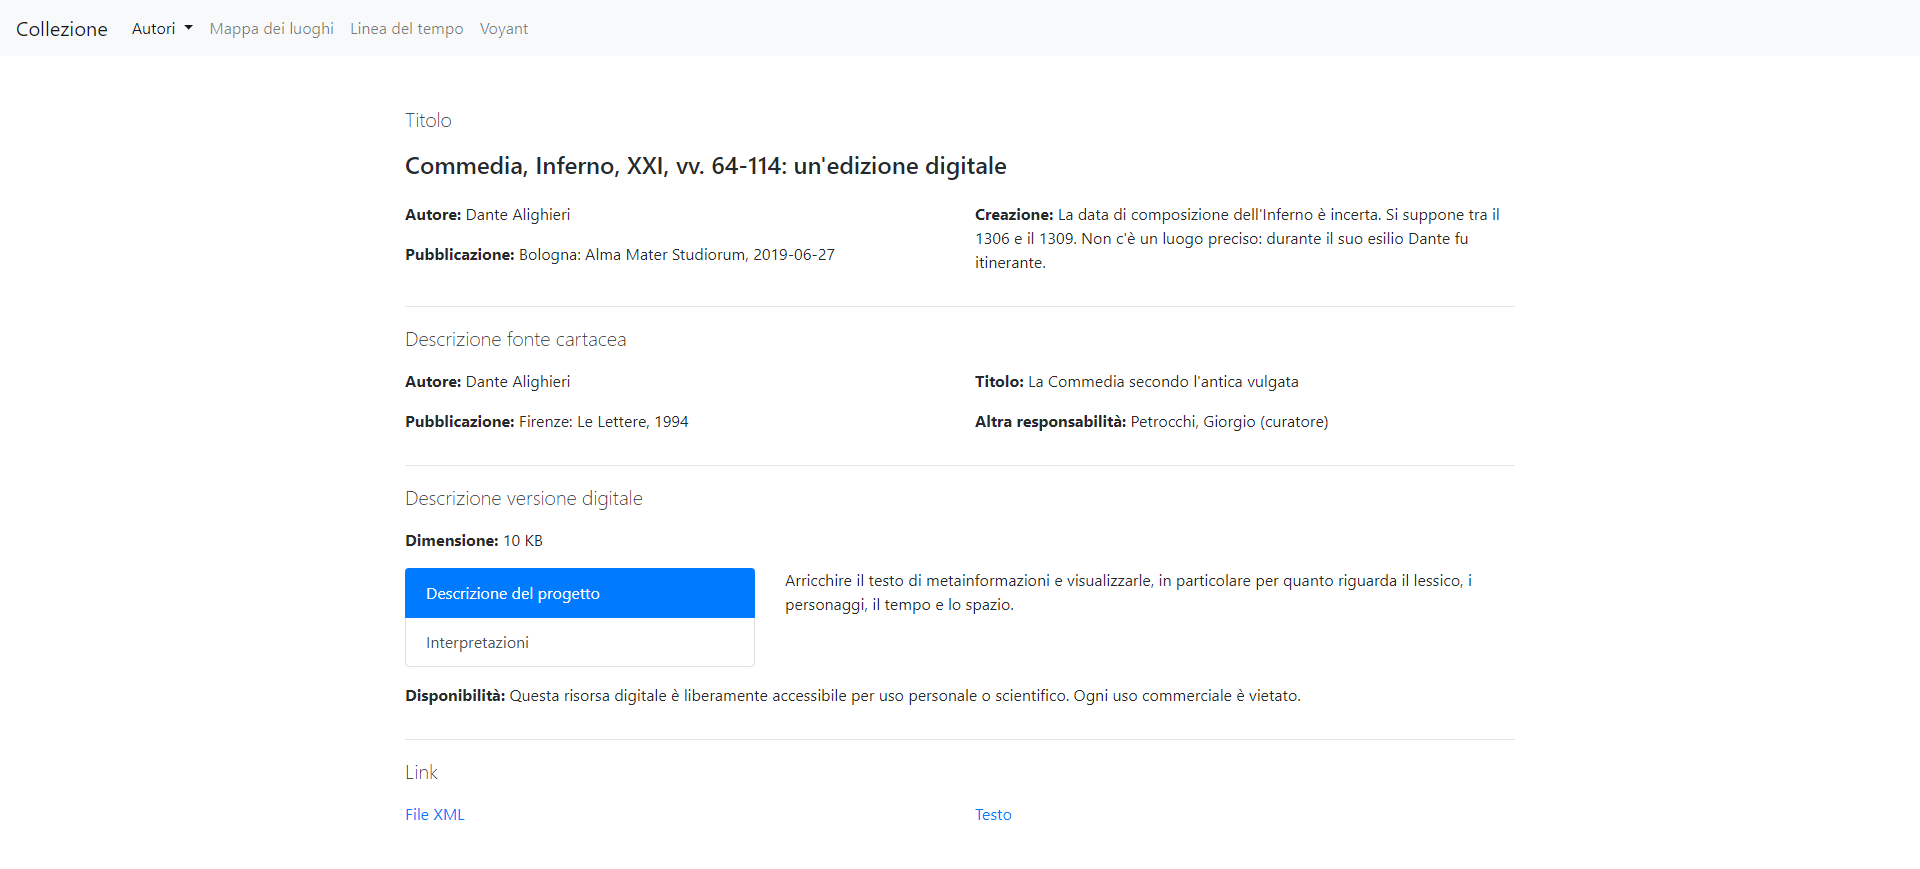Open the Collezione home link
This screenshot has height=869, width=1920.
[61, 29]
